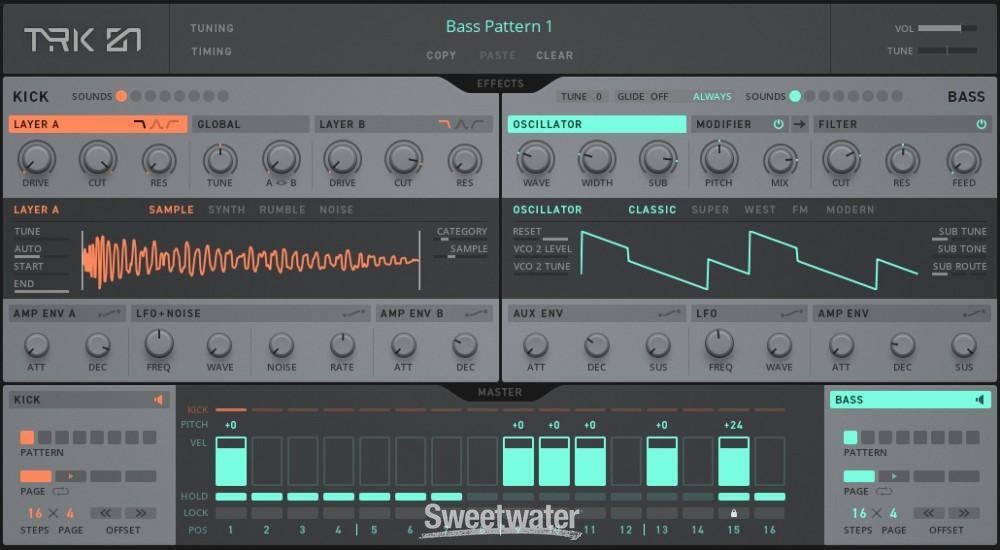The height and width of the screenshot is (550, 1000).
Task: Change the Bass TUNE value field
Action: coord(583,96)
